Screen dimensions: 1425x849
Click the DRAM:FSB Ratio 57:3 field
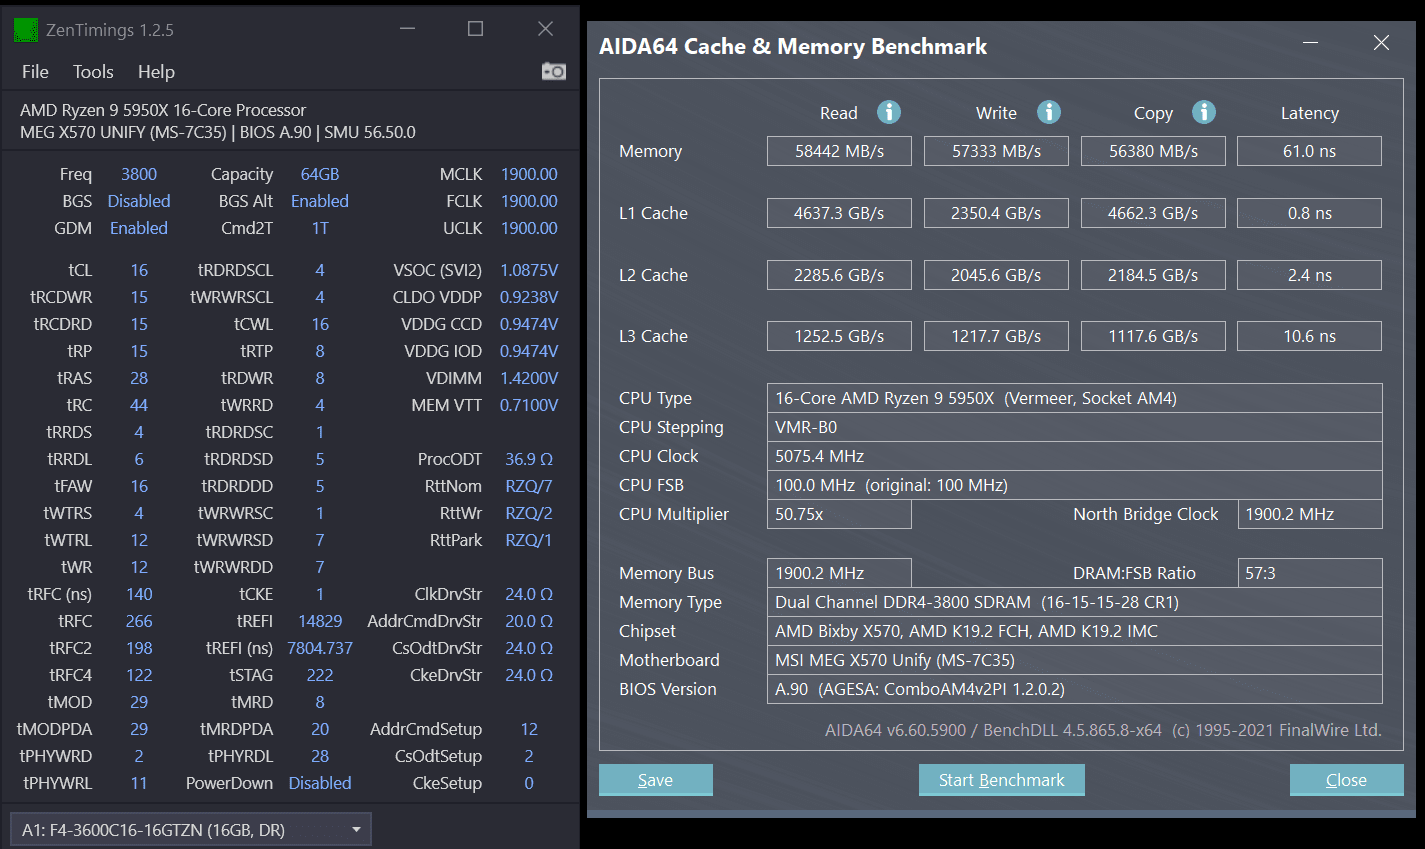[1310, 573]
